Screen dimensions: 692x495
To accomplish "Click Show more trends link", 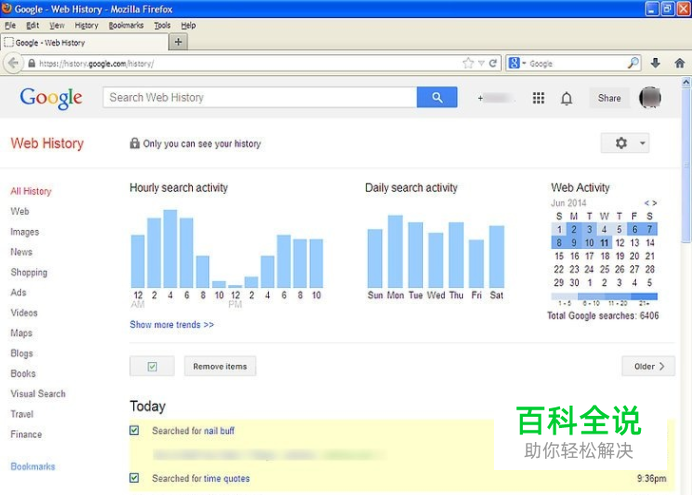I will (172, 324).
